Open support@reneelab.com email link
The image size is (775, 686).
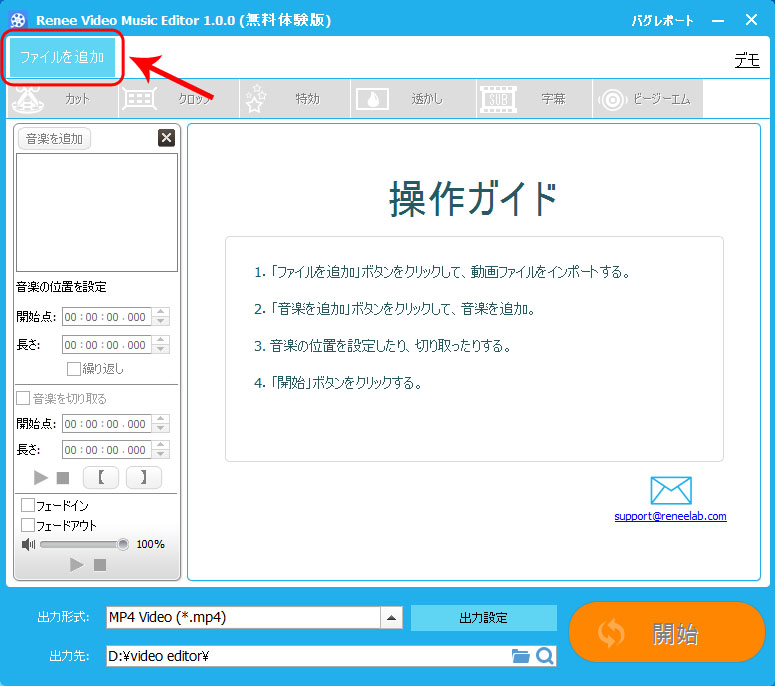(670, 516)
